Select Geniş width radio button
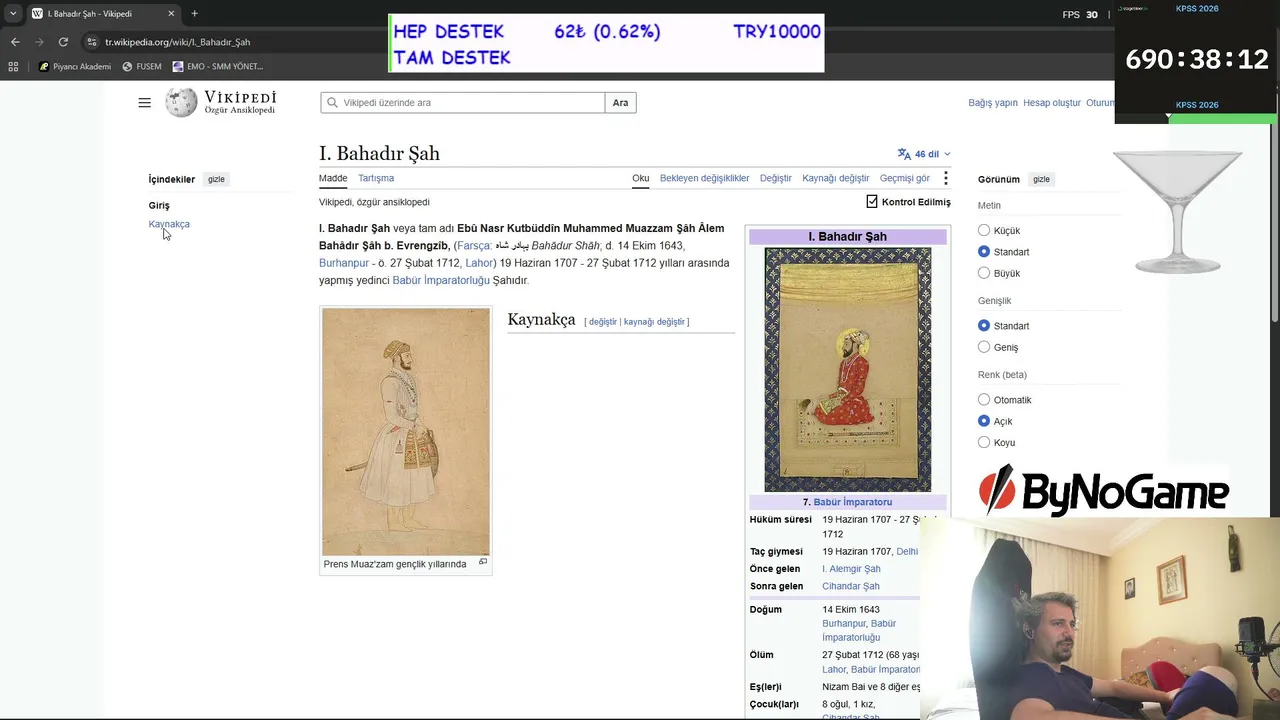The width and height of the screenshot is (1280, 720). pos(984,347)
